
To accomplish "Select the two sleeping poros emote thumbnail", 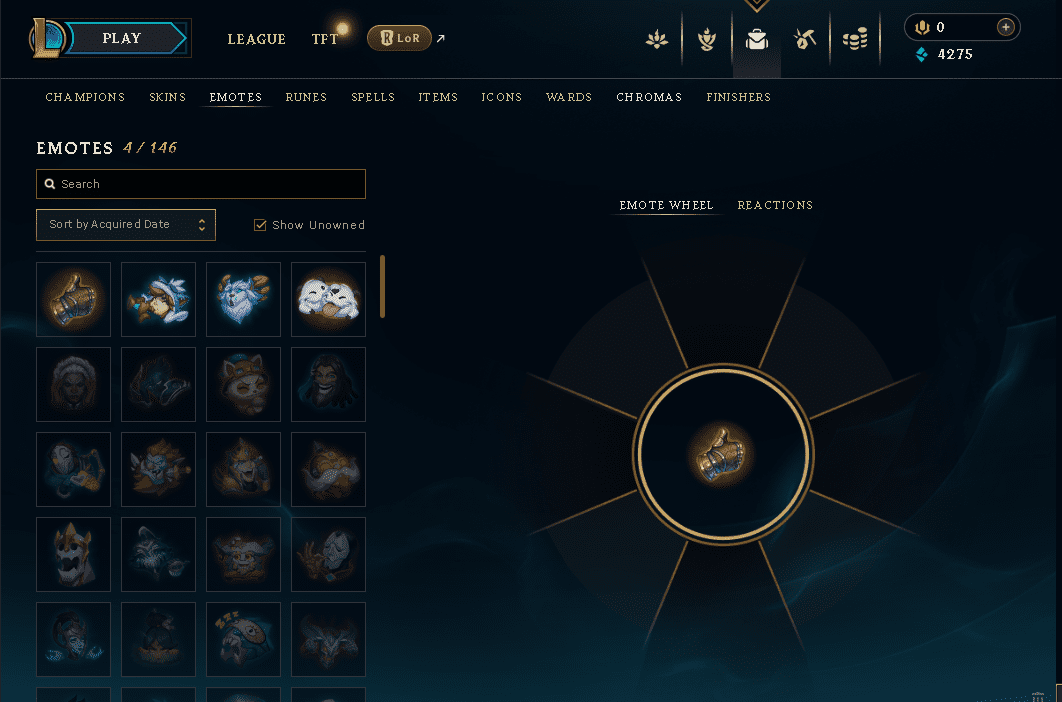I will click(328, 300).
